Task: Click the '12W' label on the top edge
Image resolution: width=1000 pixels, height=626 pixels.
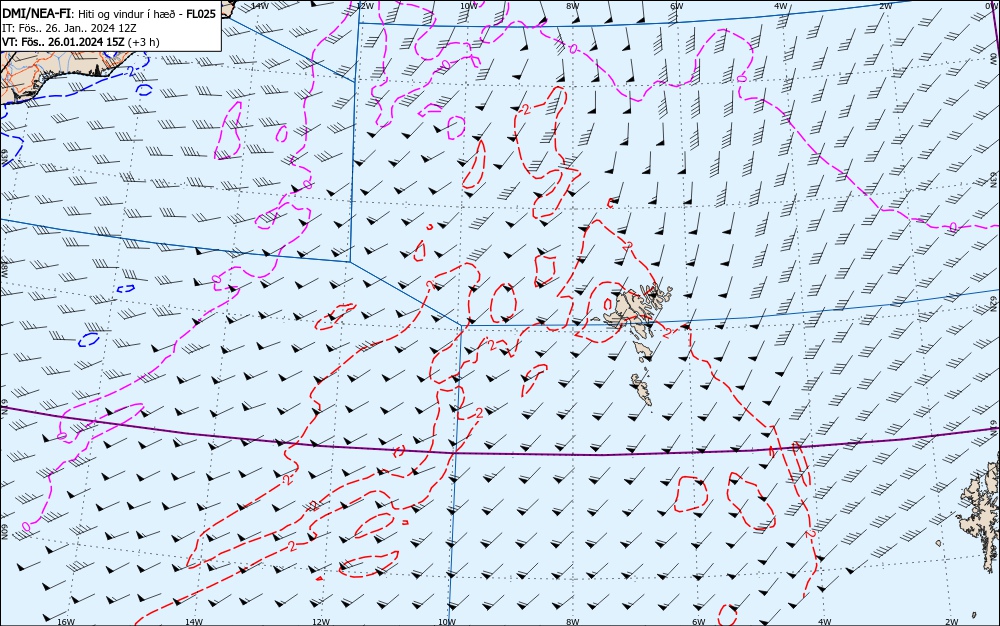Action: [x=364, y=6]
